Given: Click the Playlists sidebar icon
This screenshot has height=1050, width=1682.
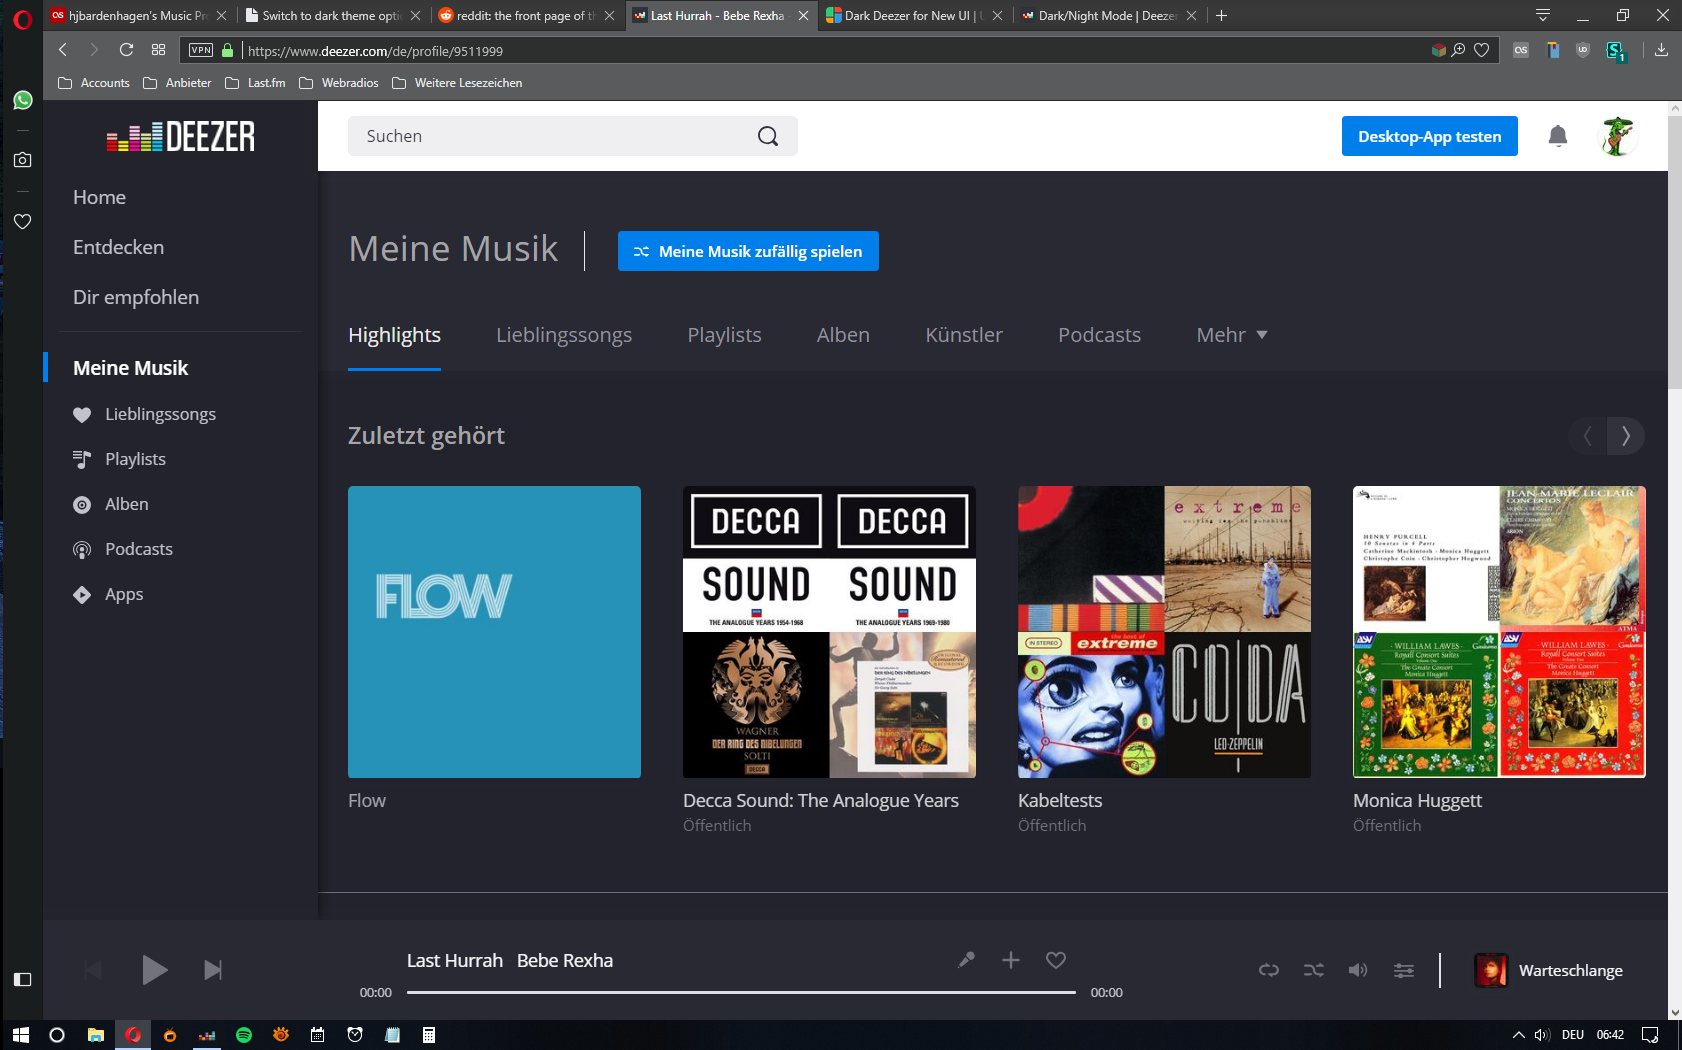Looking at the screenshot, I should (82, 459).
